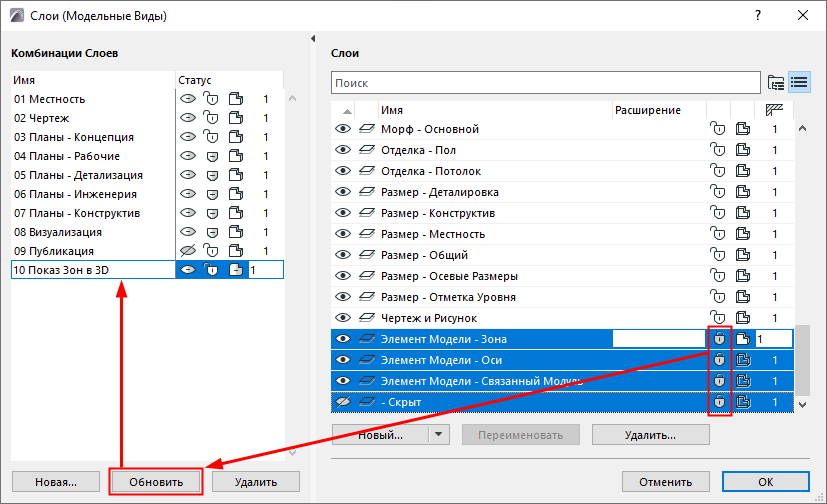Switch to layer list view icon

click(800, 83)
